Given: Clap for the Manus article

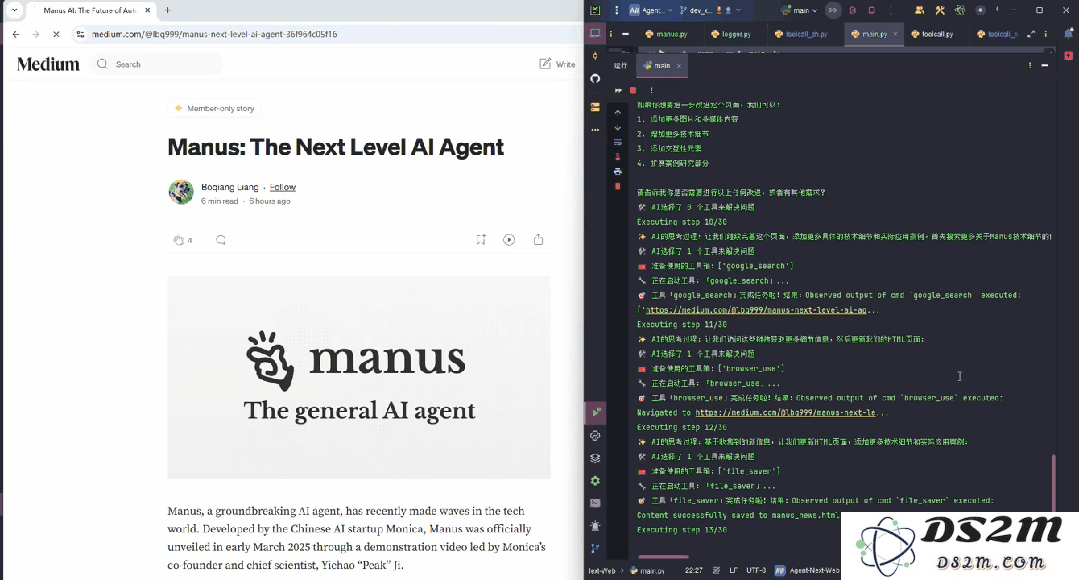Looking at the screenshot, I should (179, 240).
